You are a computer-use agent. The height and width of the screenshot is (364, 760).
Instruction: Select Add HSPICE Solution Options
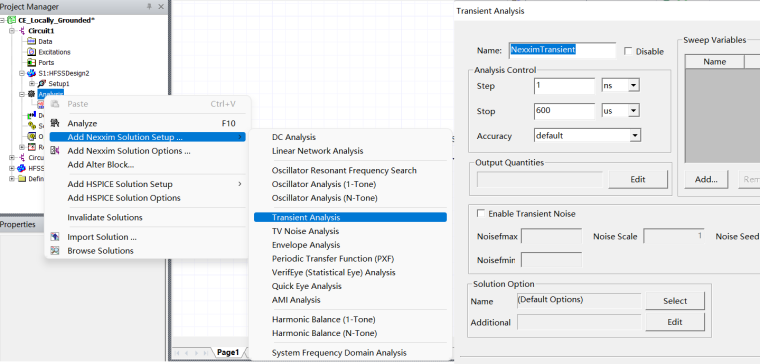coord(148,198)
